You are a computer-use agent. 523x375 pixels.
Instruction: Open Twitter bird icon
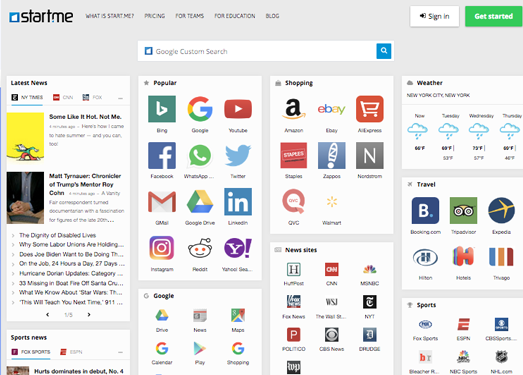pyautogui.click(x=238, y=155)
